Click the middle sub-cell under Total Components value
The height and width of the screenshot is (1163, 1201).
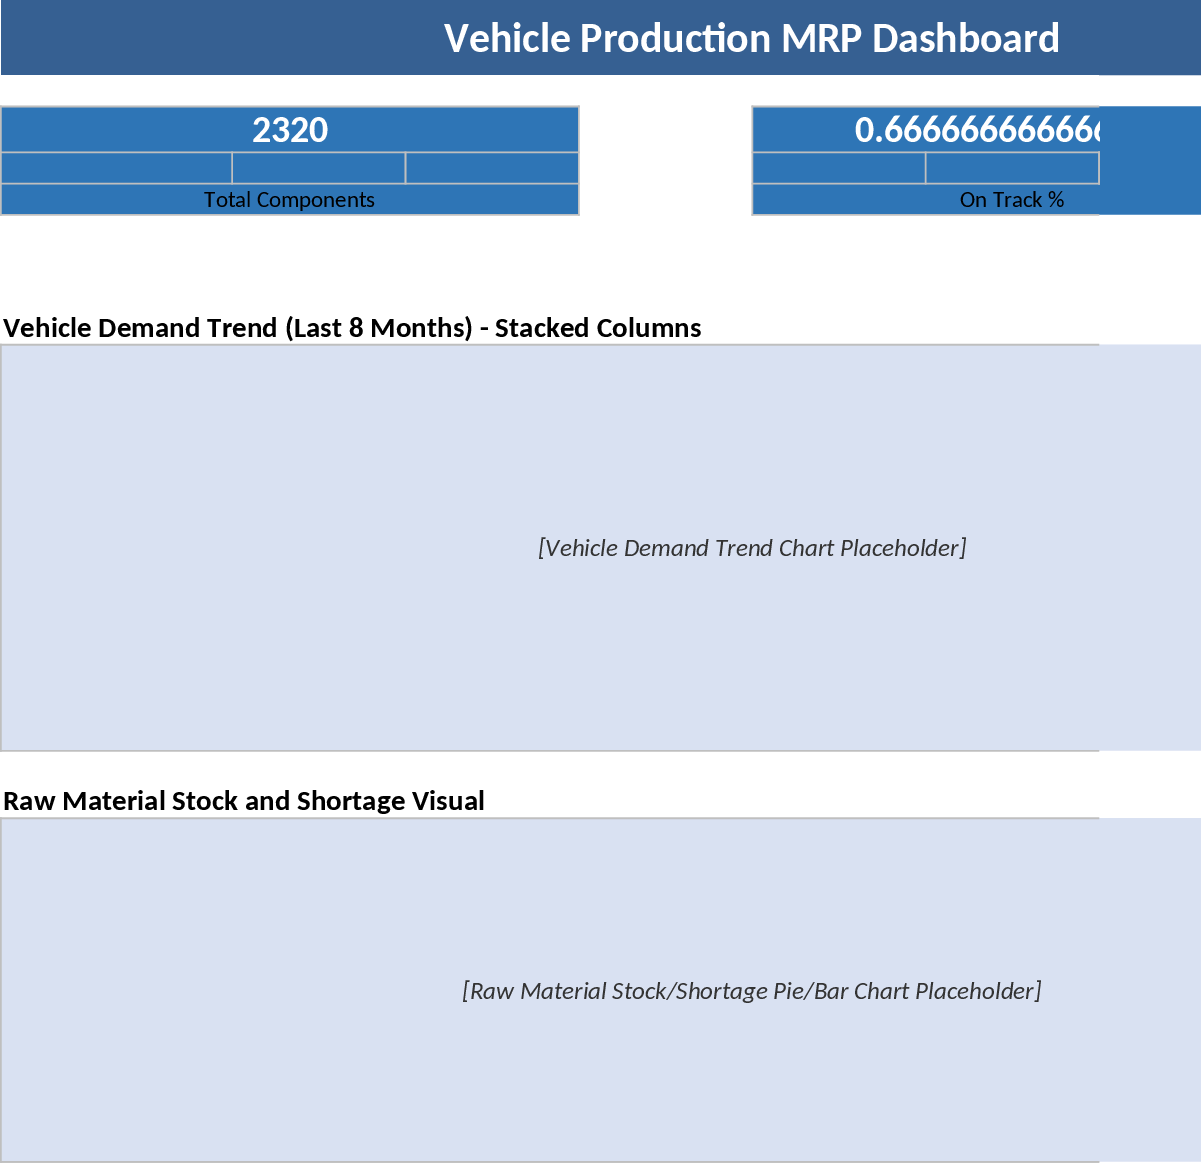(x=318, y=167)
